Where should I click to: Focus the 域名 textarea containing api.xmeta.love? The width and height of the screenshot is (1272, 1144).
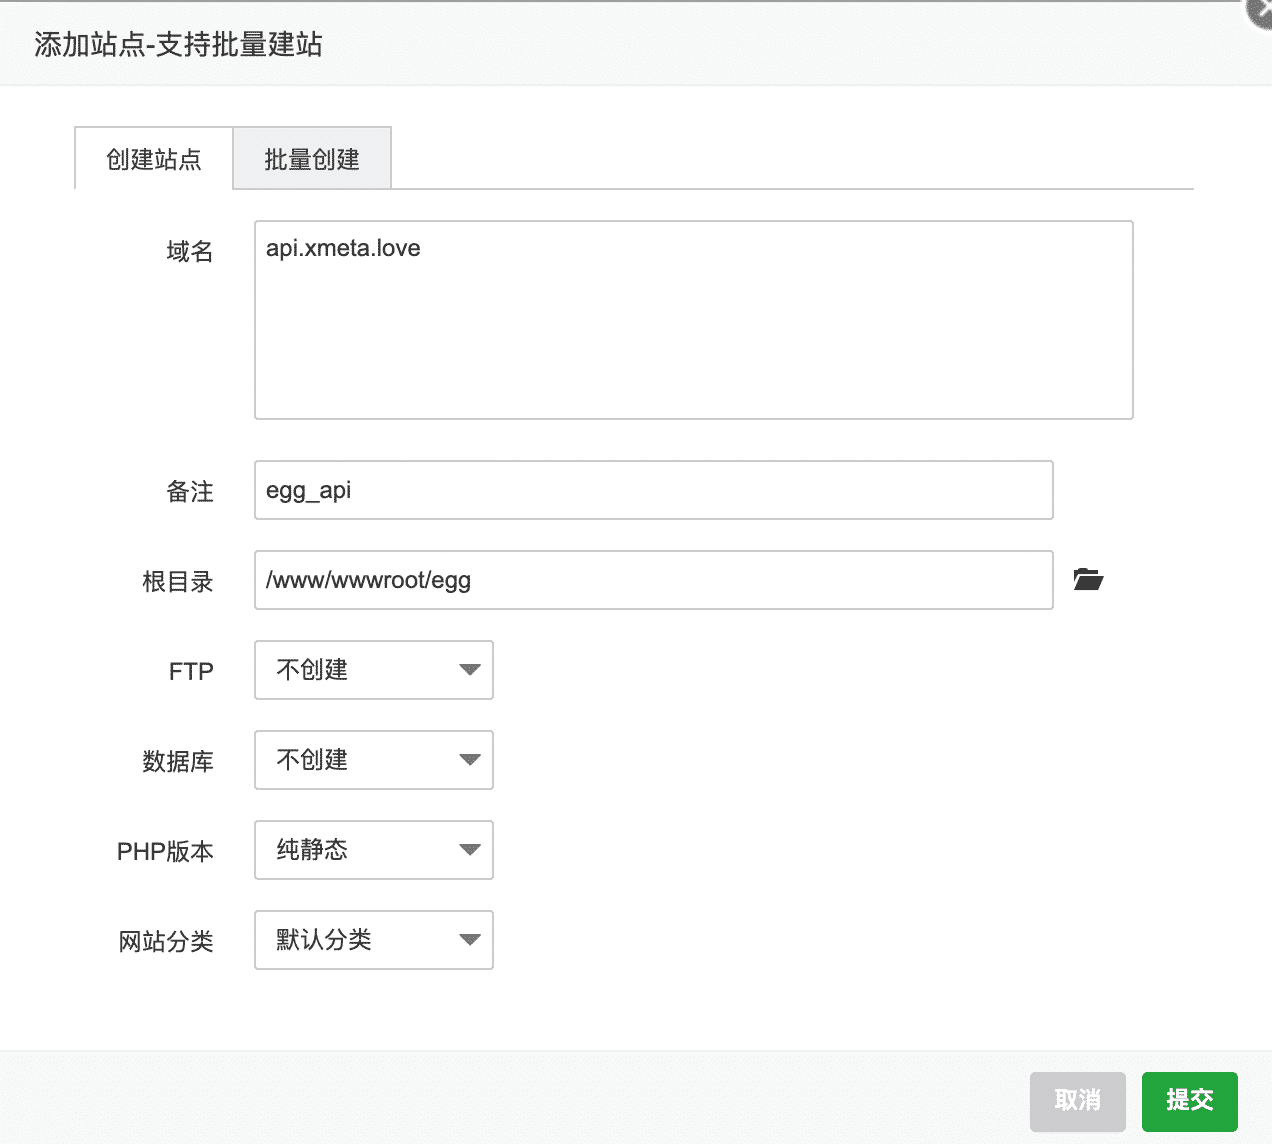(x=693, y=320)
